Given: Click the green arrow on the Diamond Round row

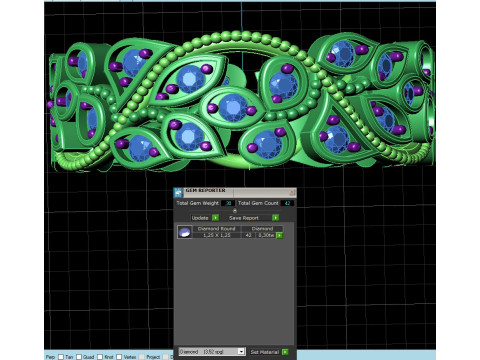Looking at the screenshot, I should [x=279, y=235].
